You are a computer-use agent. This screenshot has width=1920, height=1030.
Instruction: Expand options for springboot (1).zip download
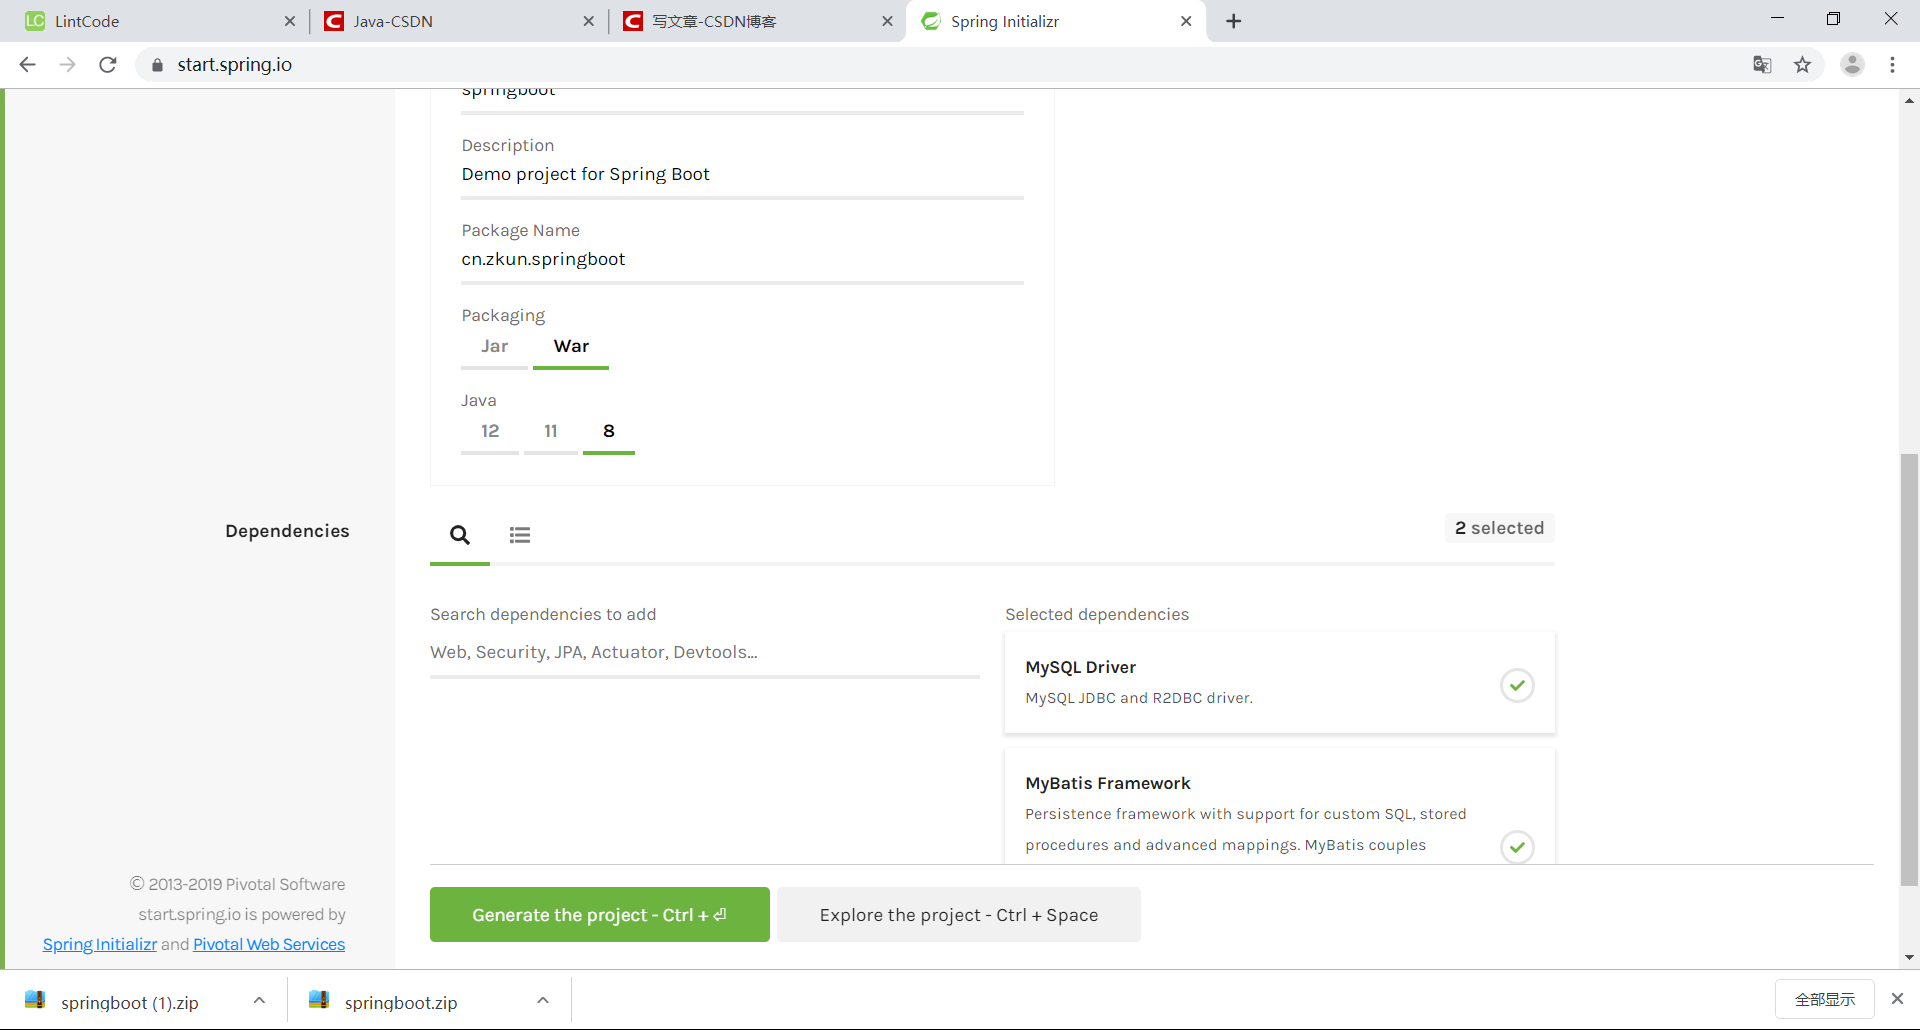pyautogui.click(x=259, y=1000)
